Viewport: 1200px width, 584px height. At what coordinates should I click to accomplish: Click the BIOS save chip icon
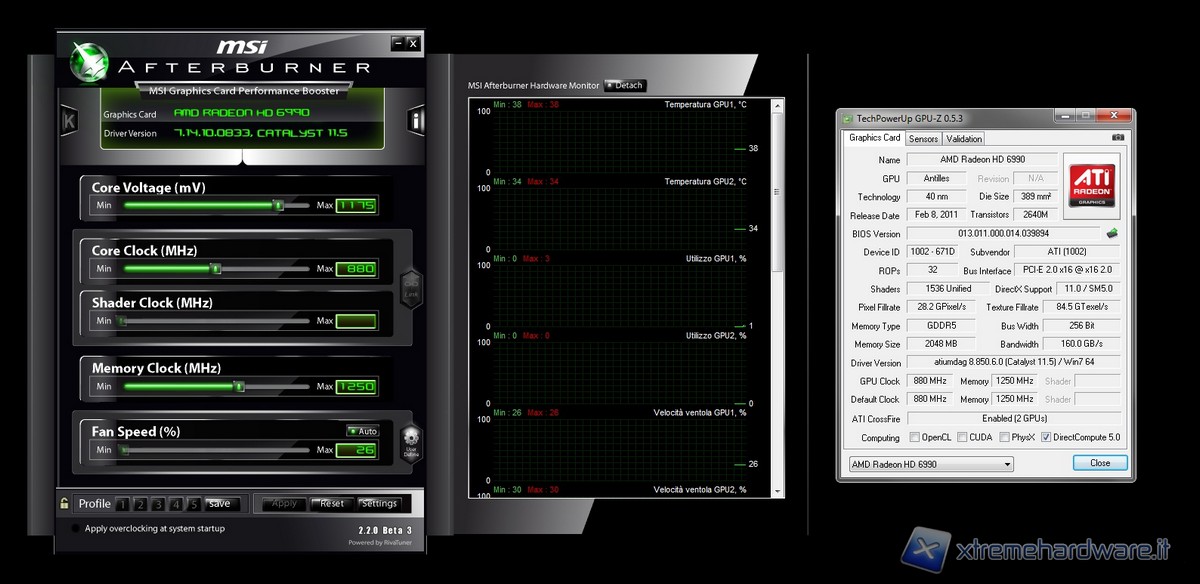(x=1112, y=234)
